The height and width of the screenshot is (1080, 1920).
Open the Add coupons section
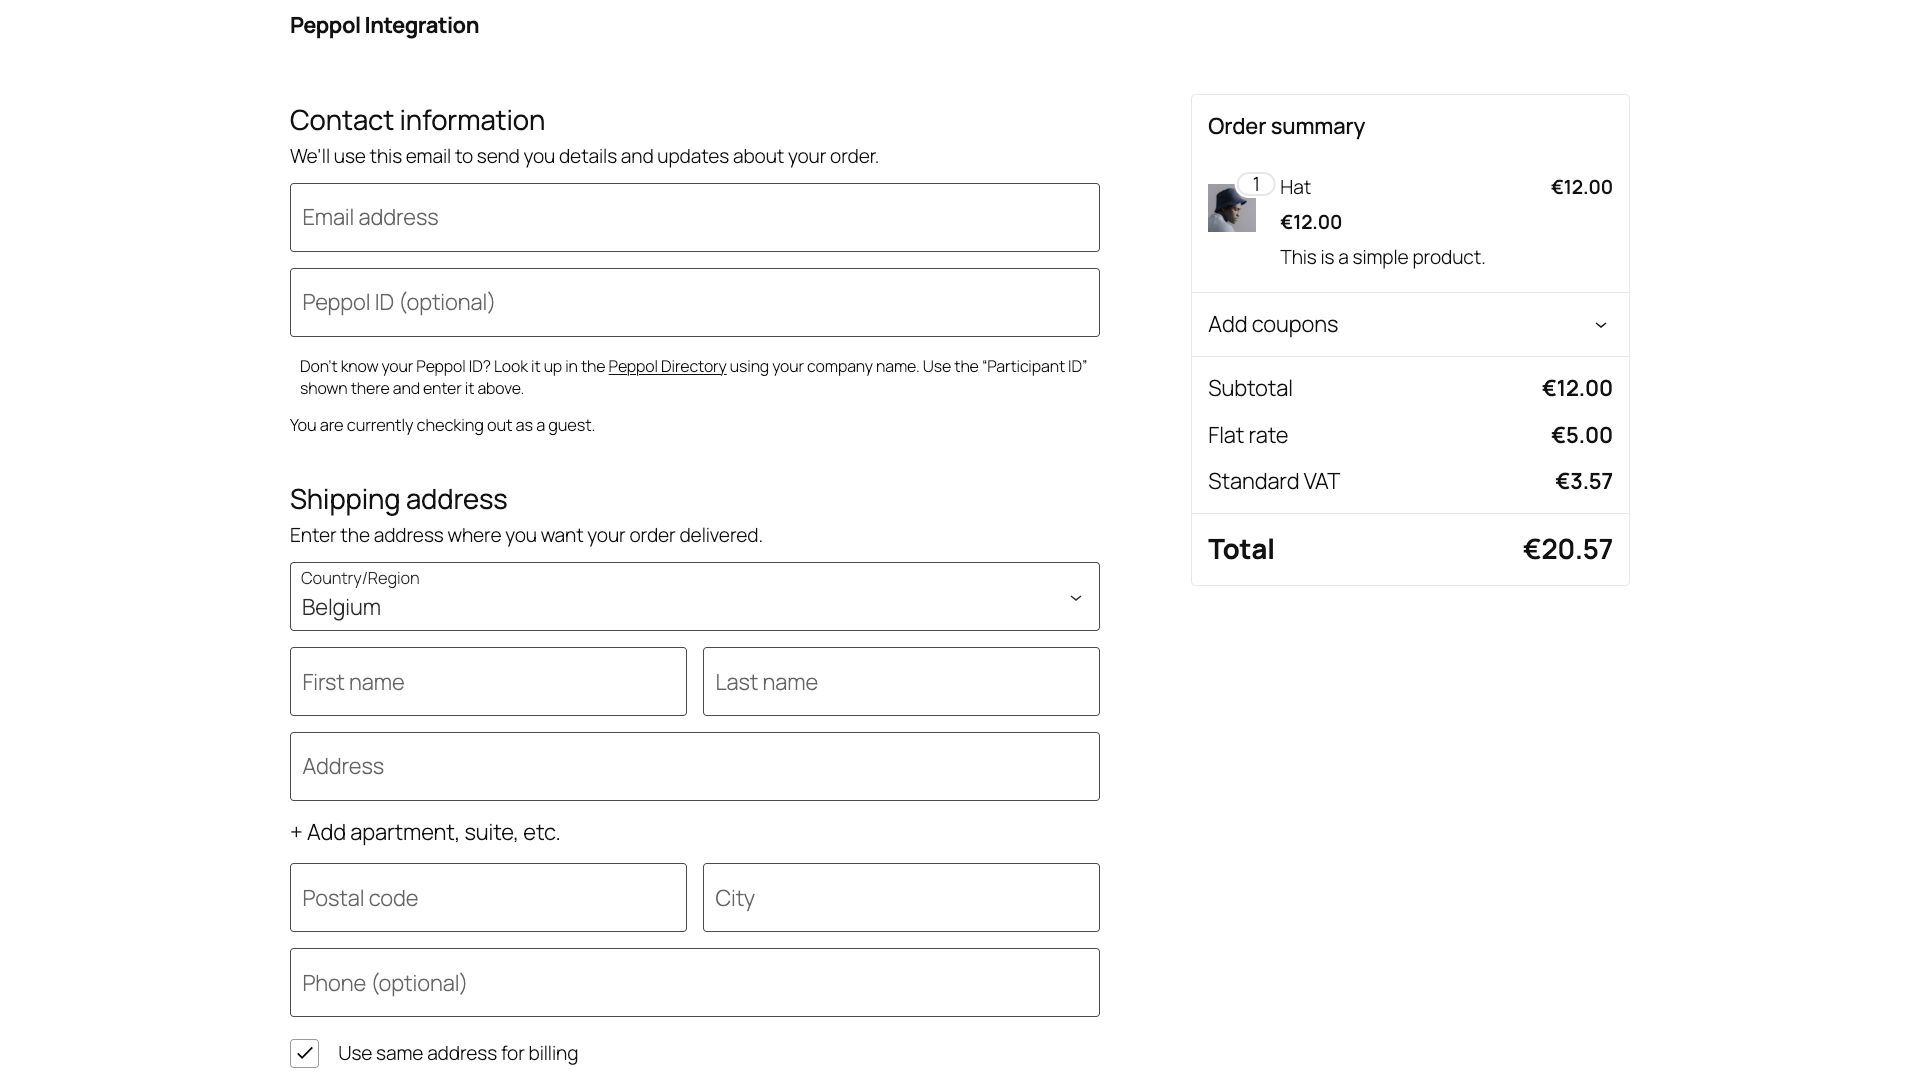1272,324
